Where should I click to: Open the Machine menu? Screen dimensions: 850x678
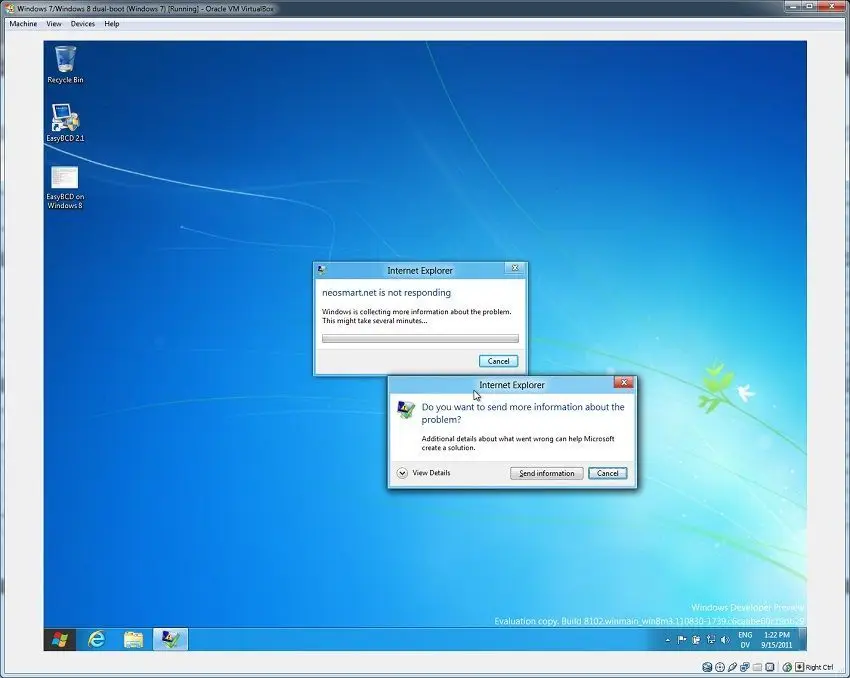pyautogui.click(x=23, y=24)
